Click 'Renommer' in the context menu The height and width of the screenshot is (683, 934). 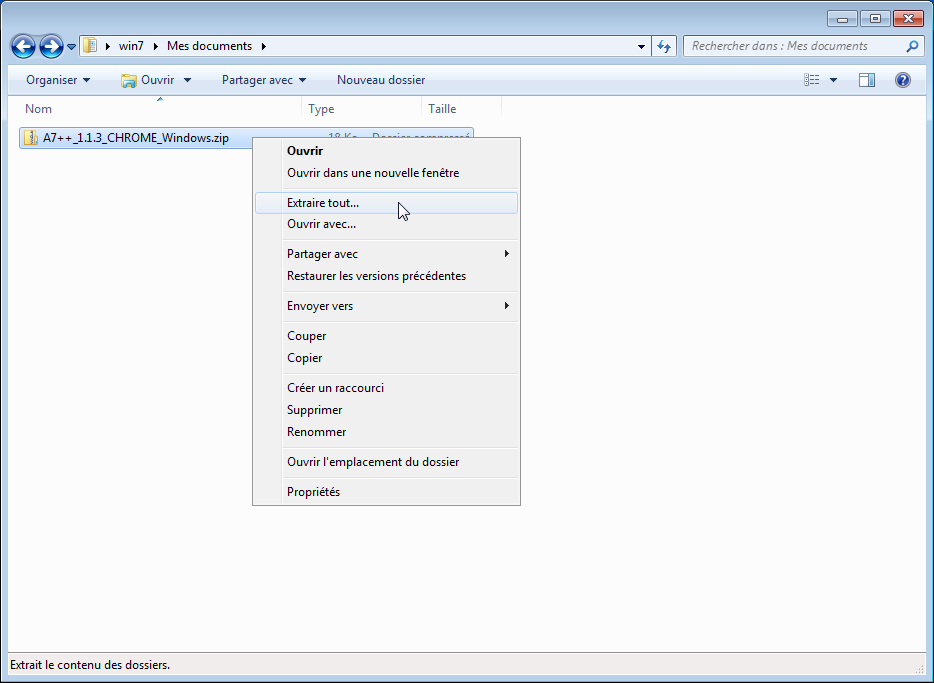point(316,432)
